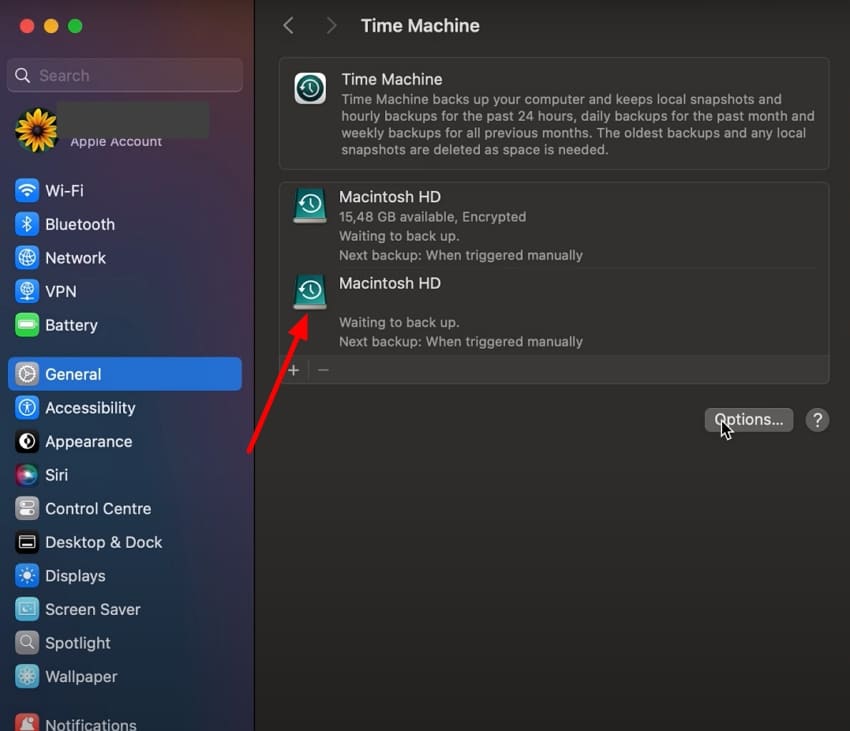Open the Control Centre icon
850x731 pixels.
coord(27,509)
